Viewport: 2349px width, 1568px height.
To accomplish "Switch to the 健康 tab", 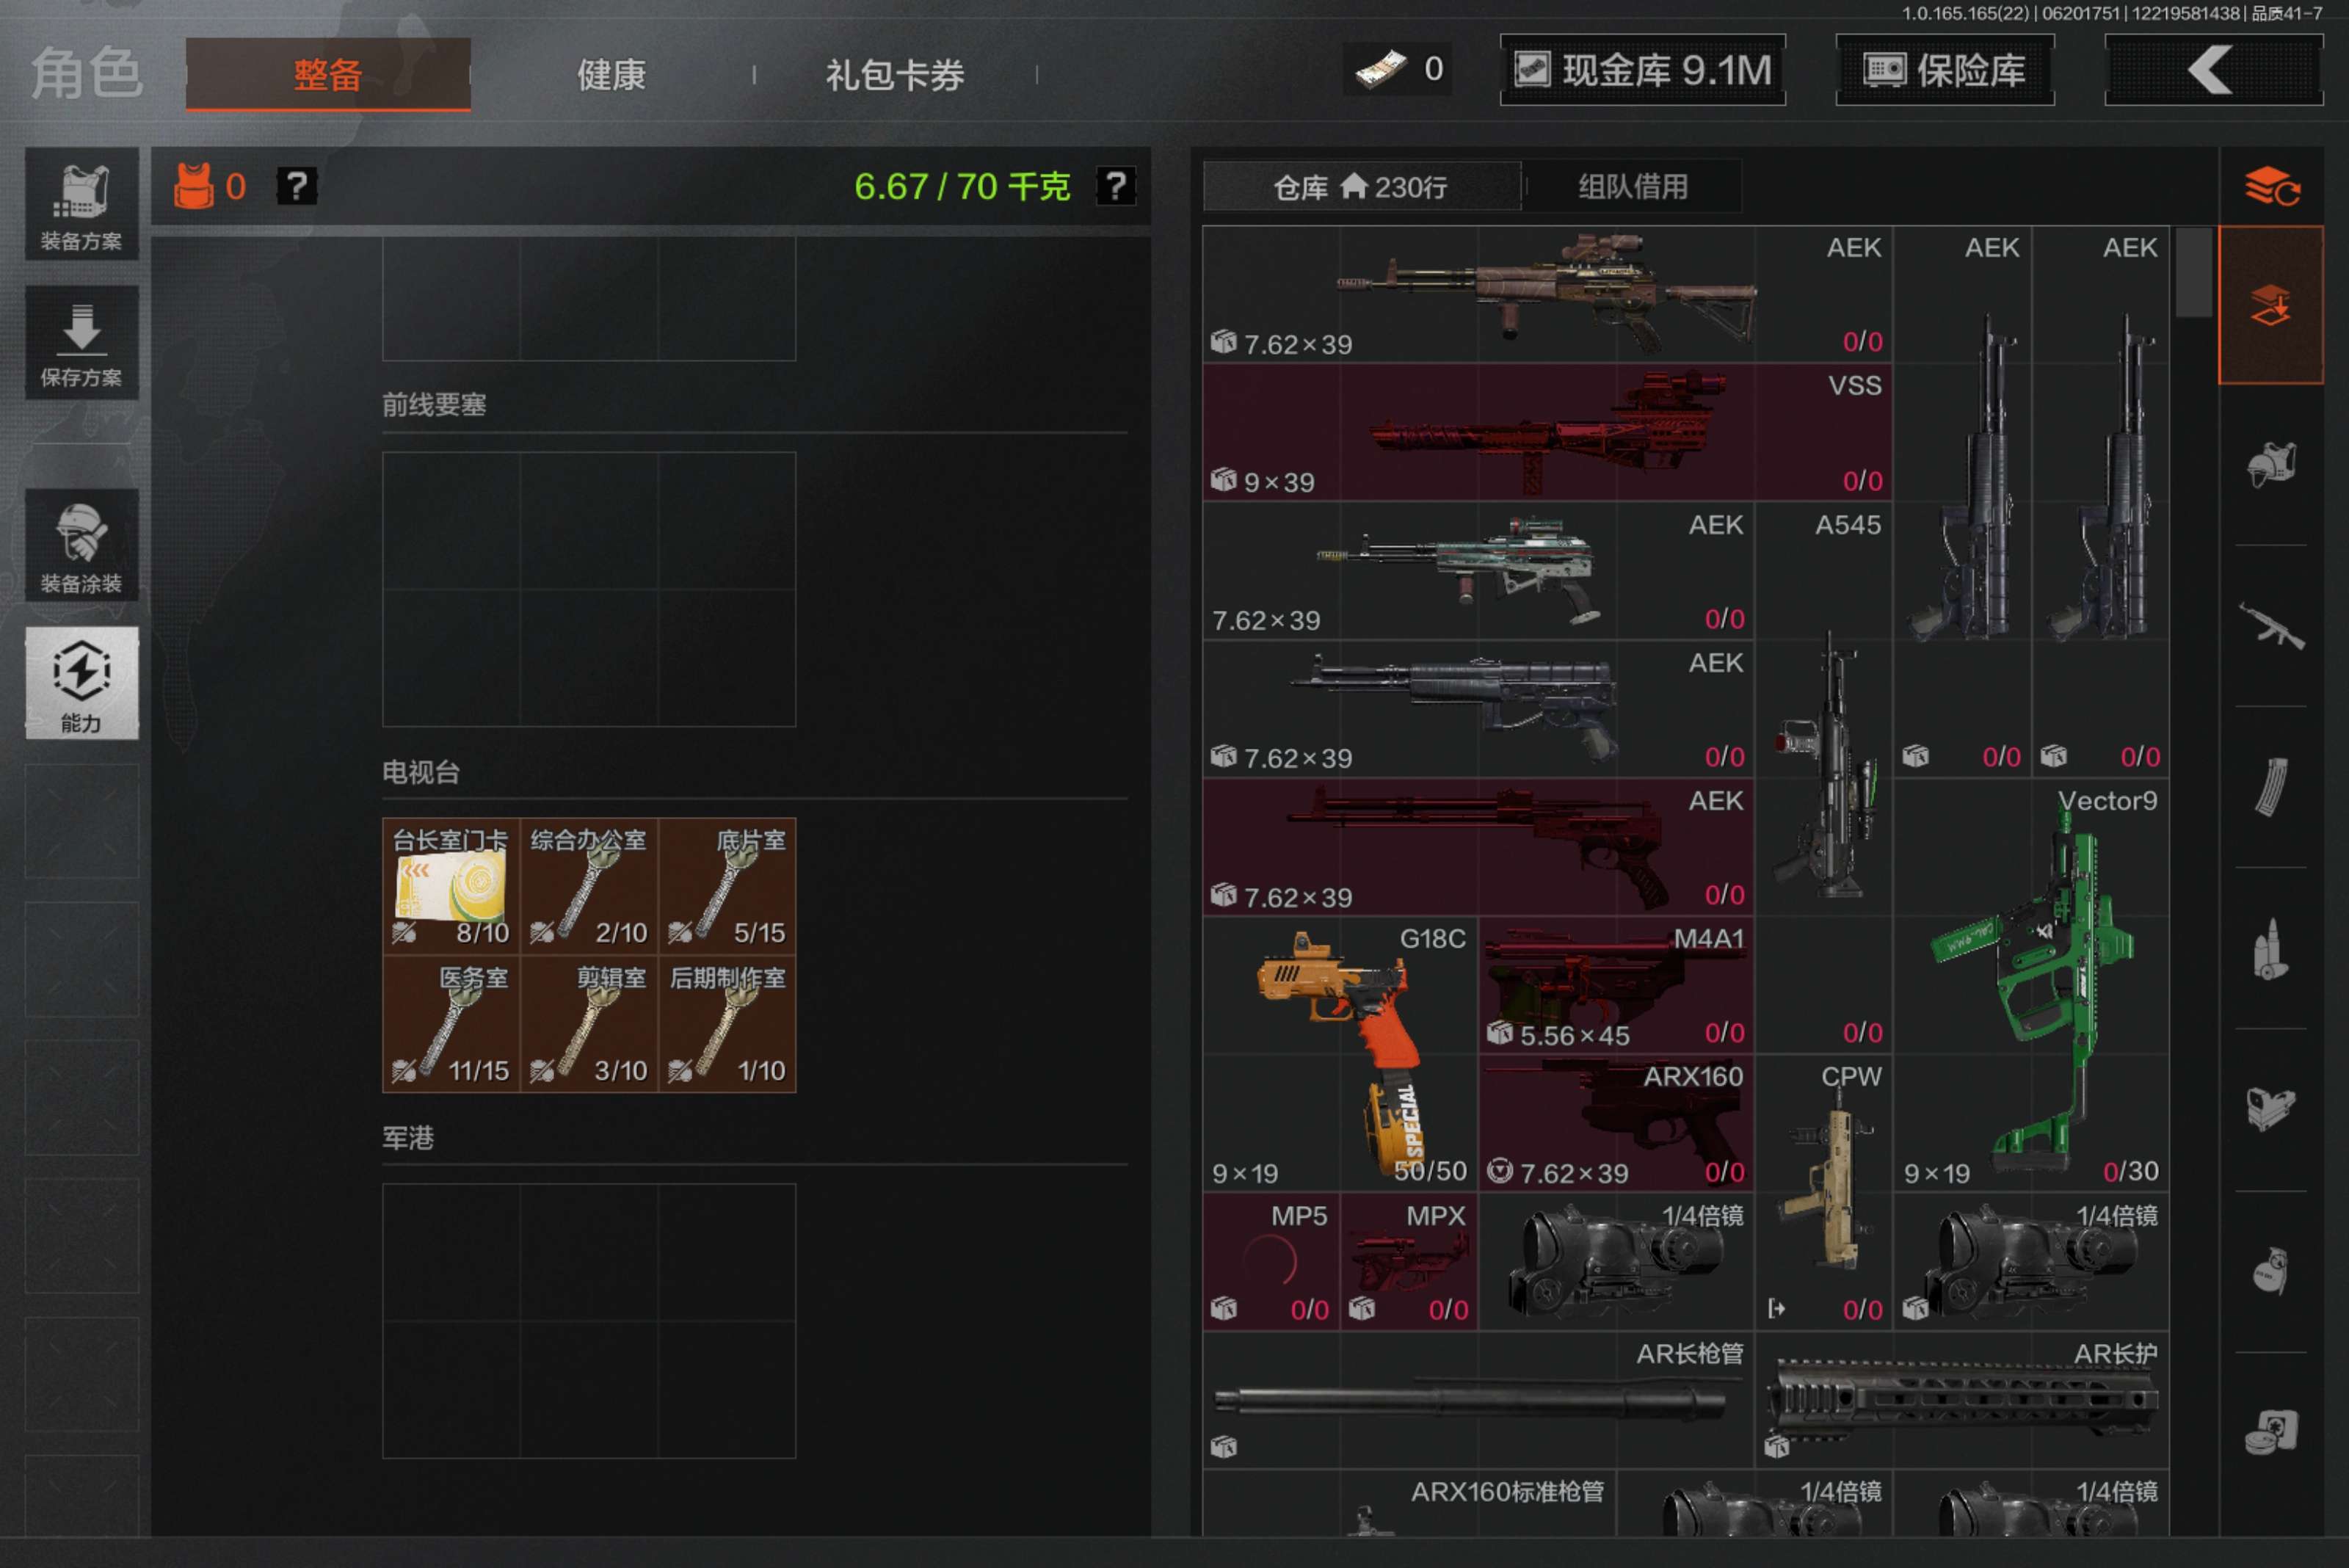I will pos(611,74).
